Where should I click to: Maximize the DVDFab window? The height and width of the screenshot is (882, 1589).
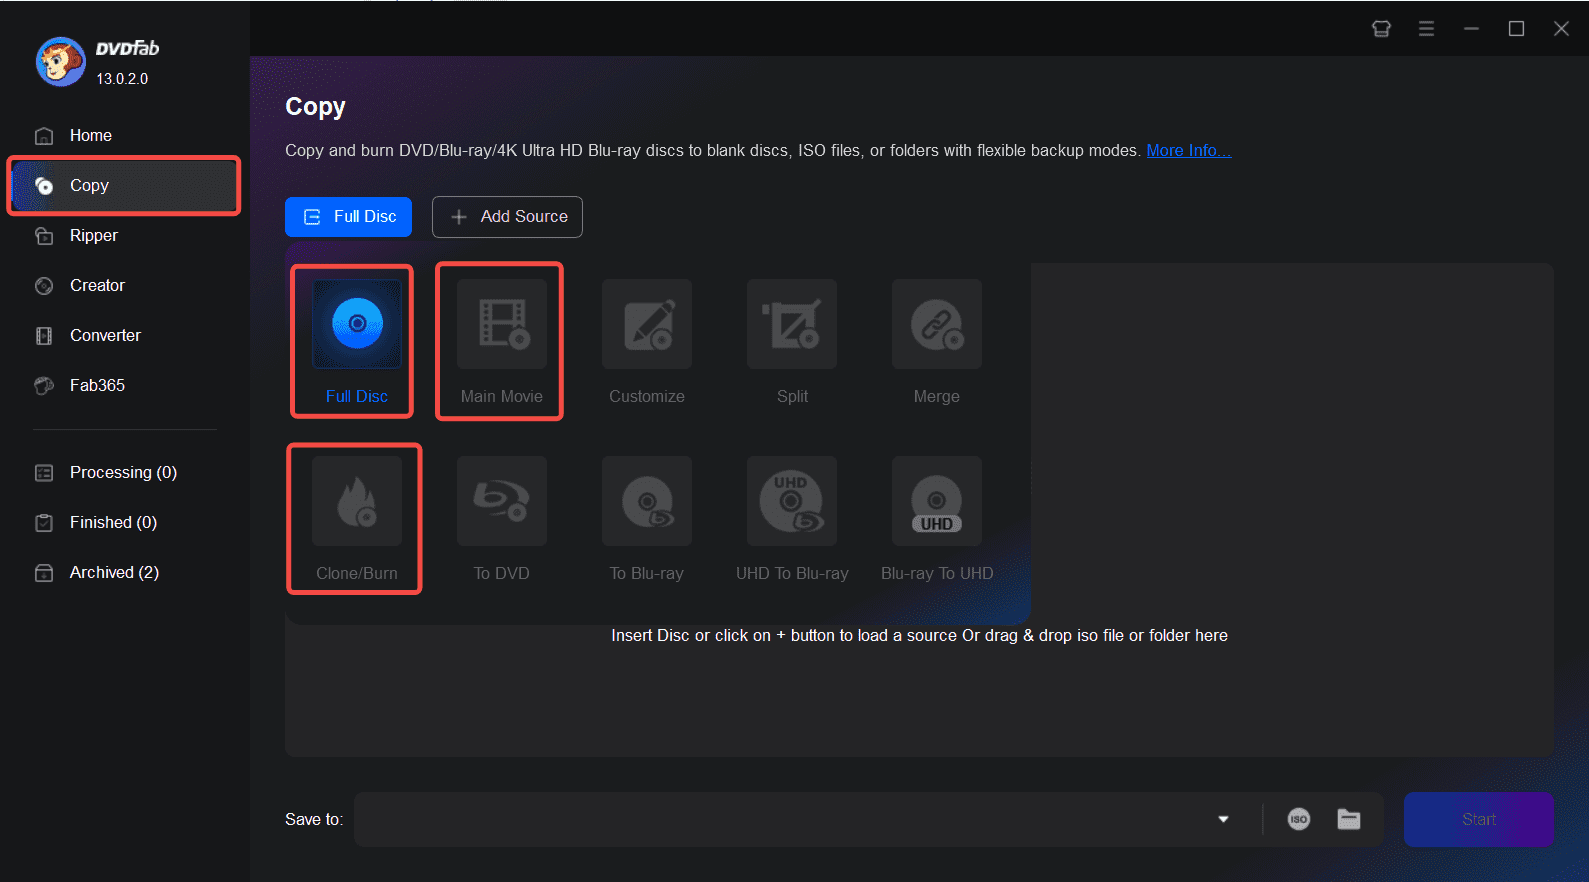tap(1516, 28)
